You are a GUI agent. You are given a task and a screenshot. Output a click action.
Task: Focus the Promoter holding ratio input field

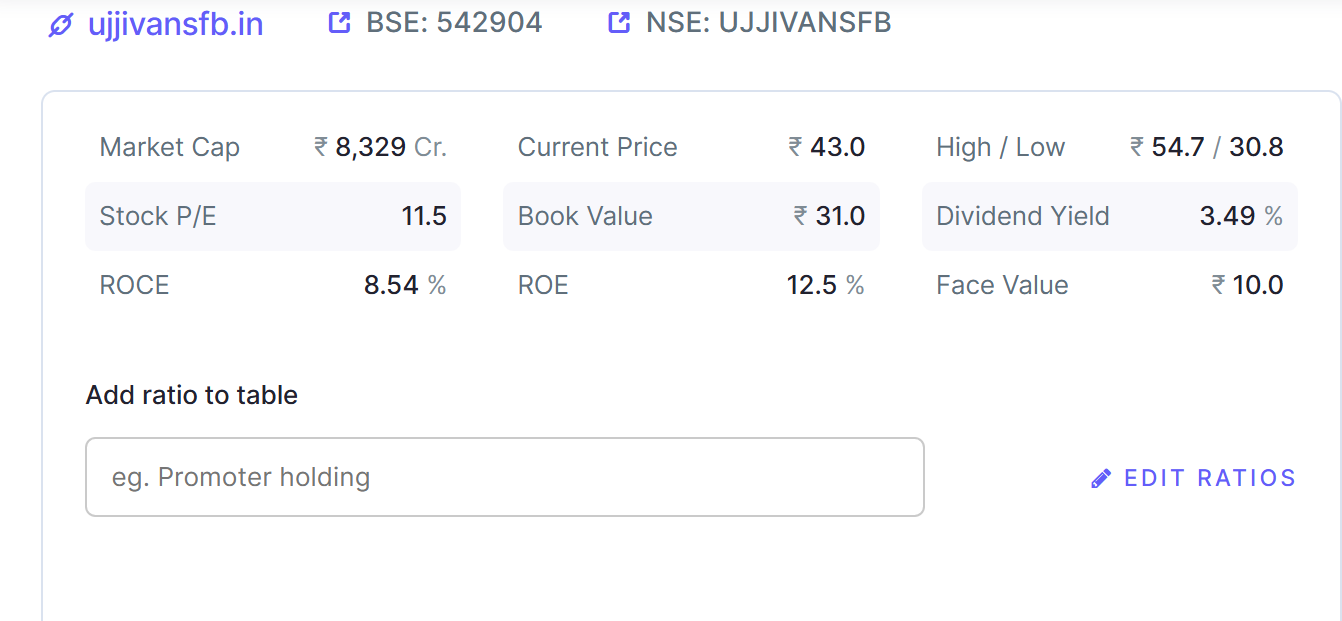pyautogui.click(x=505, y=477)
